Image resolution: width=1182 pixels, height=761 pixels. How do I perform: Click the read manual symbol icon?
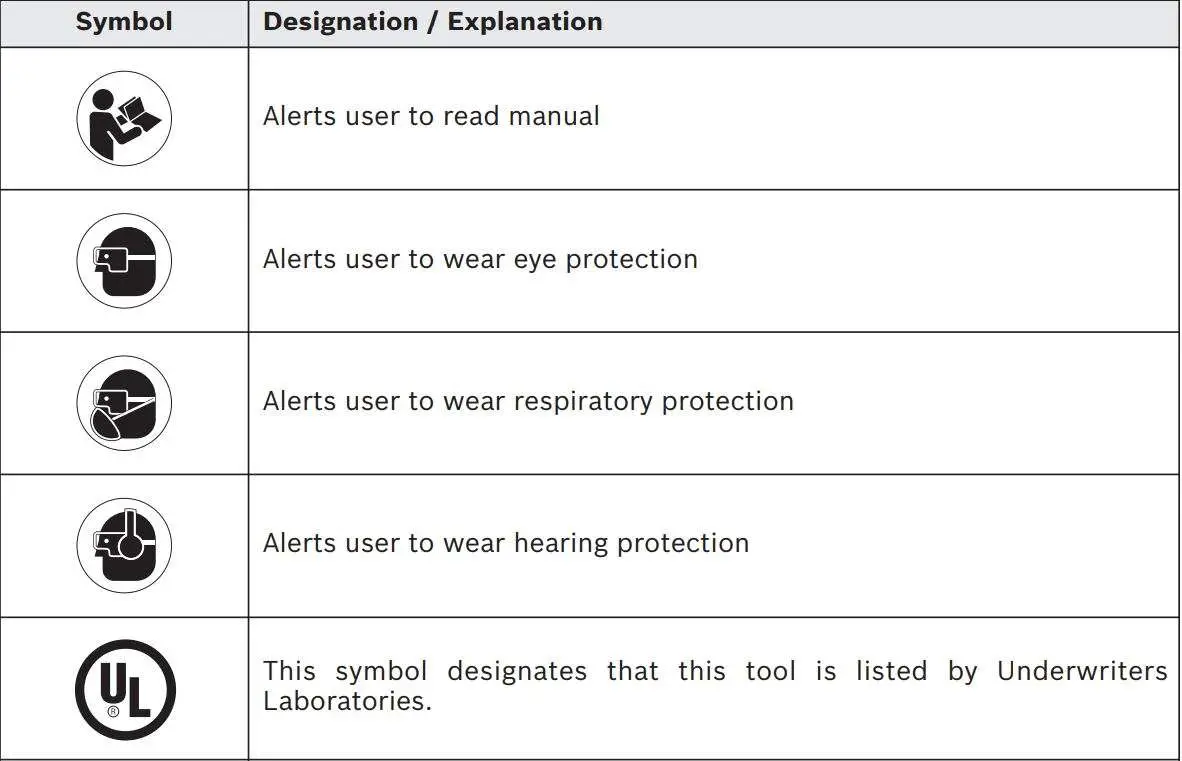tap(124, 118)
